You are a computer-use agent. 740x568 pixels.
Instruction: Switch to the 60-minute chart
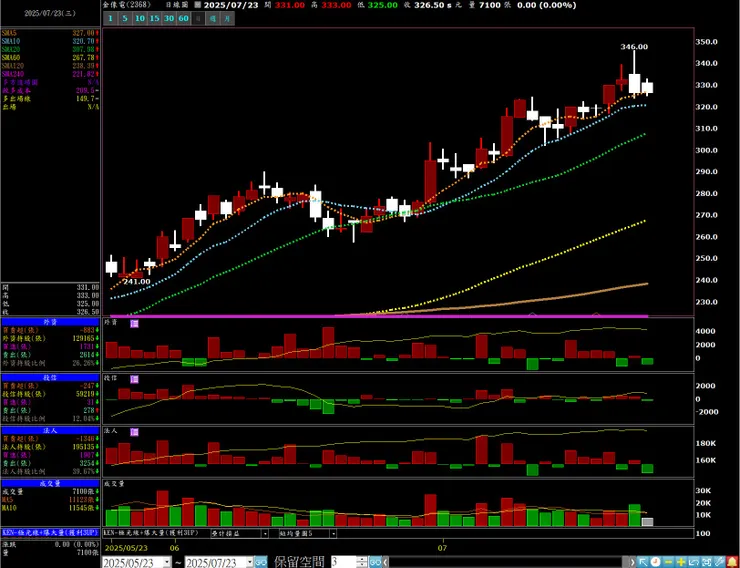pyautogui.click(x=184, y=18)
